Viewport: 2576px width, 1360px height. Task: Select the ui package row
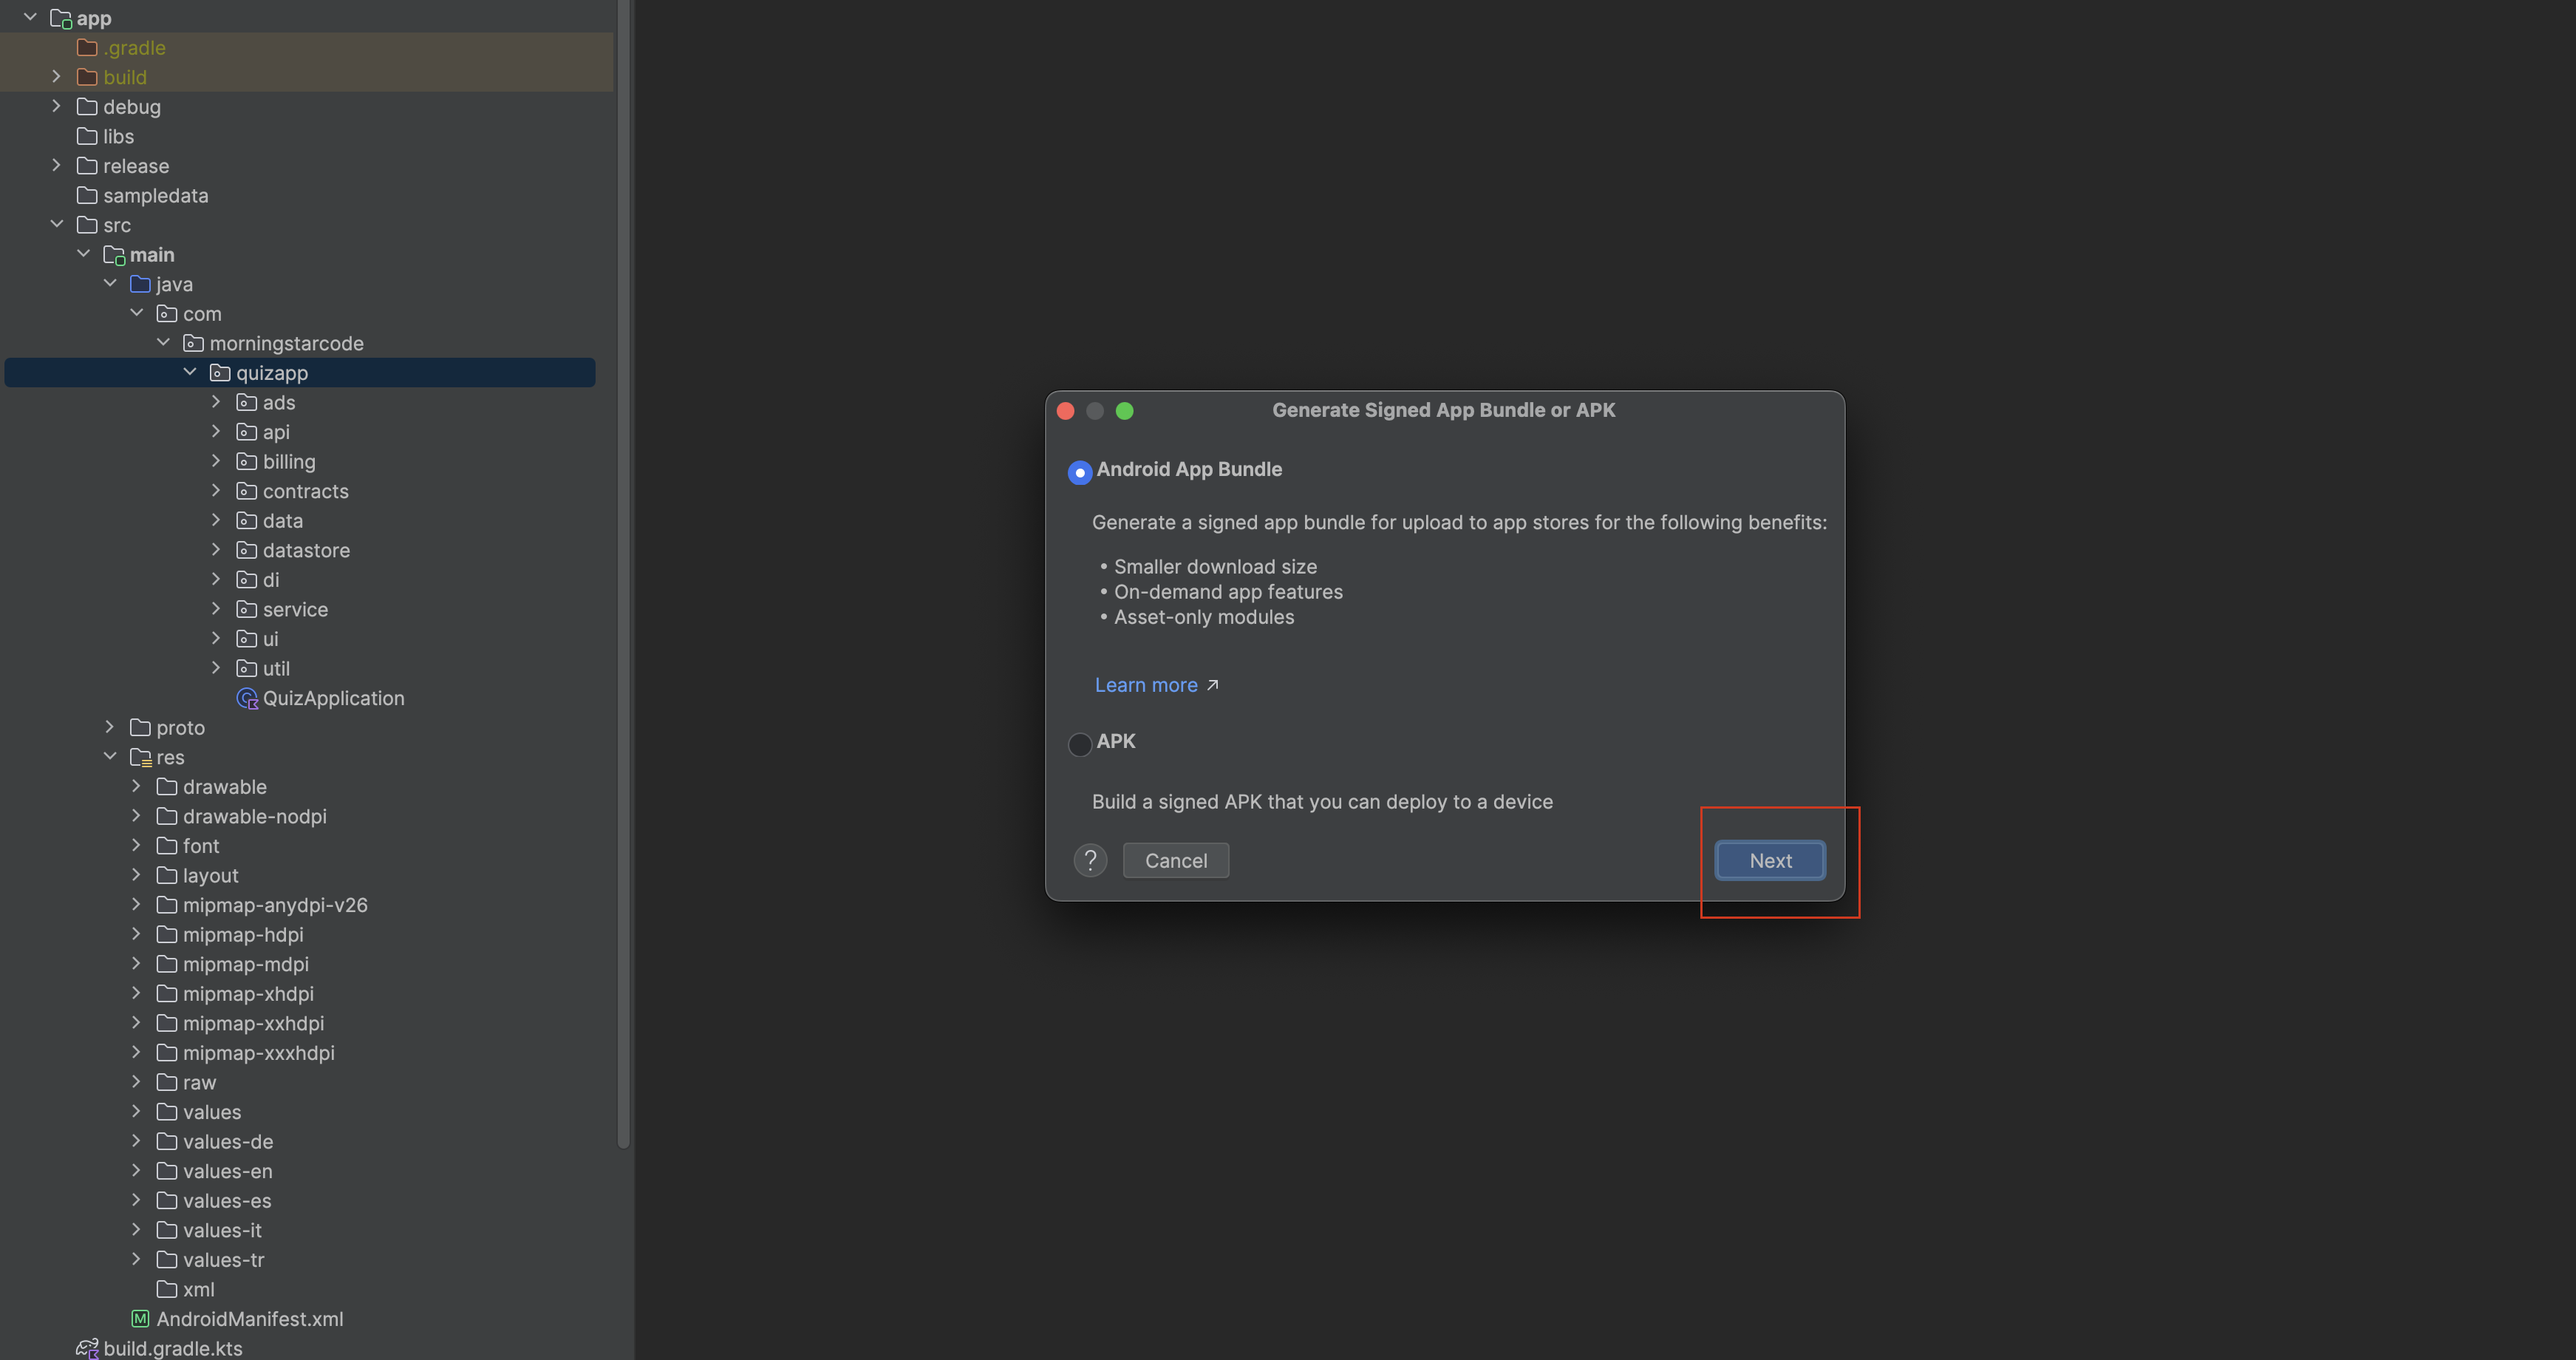(x=300, y=638)
